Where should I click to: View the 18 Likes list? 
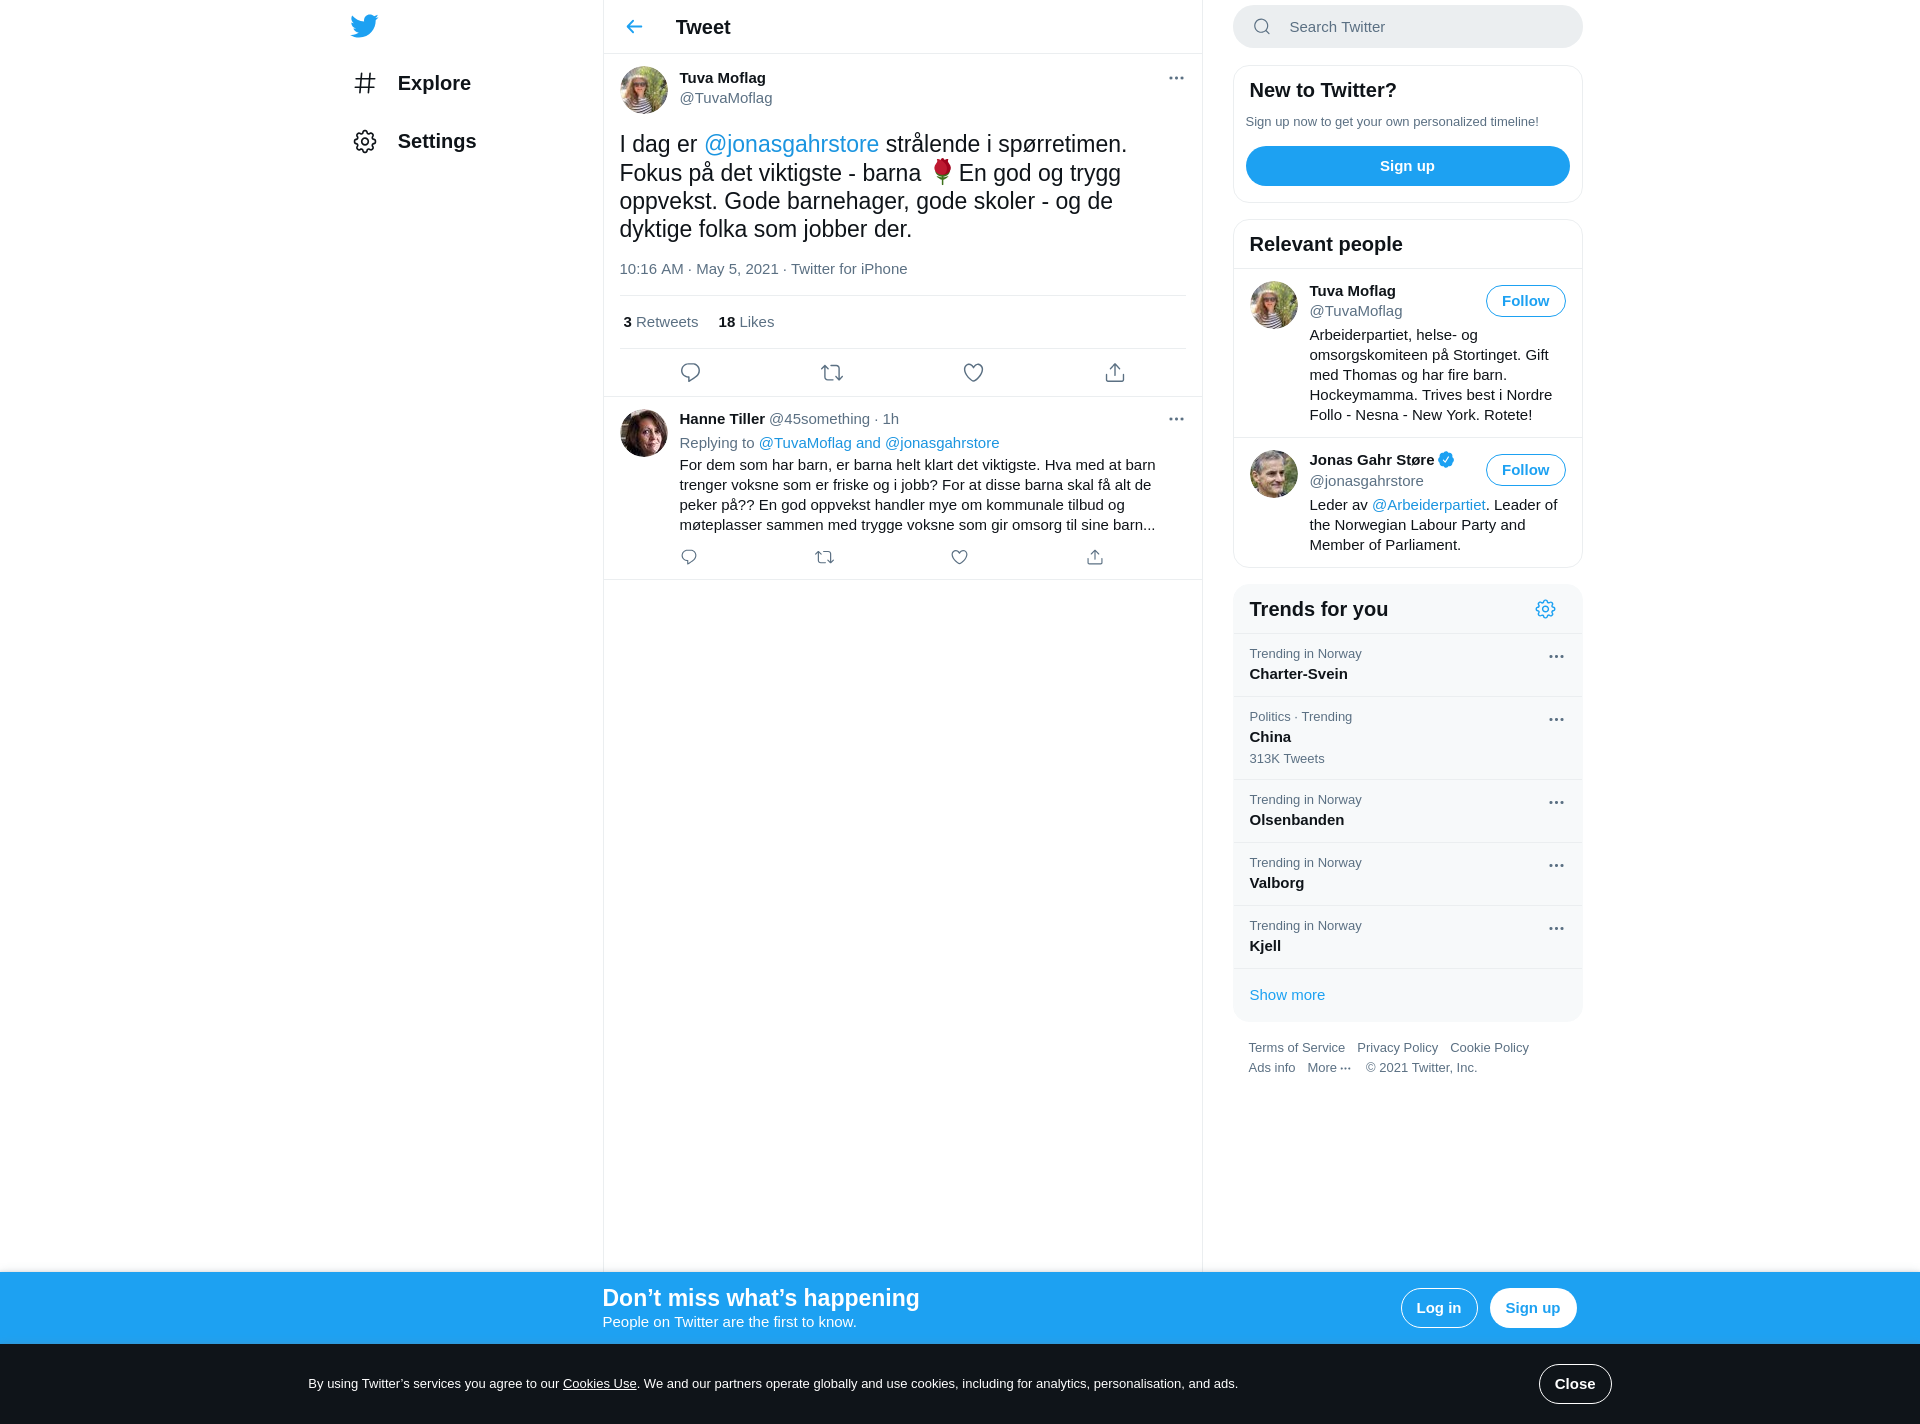[x=746, y=322]
